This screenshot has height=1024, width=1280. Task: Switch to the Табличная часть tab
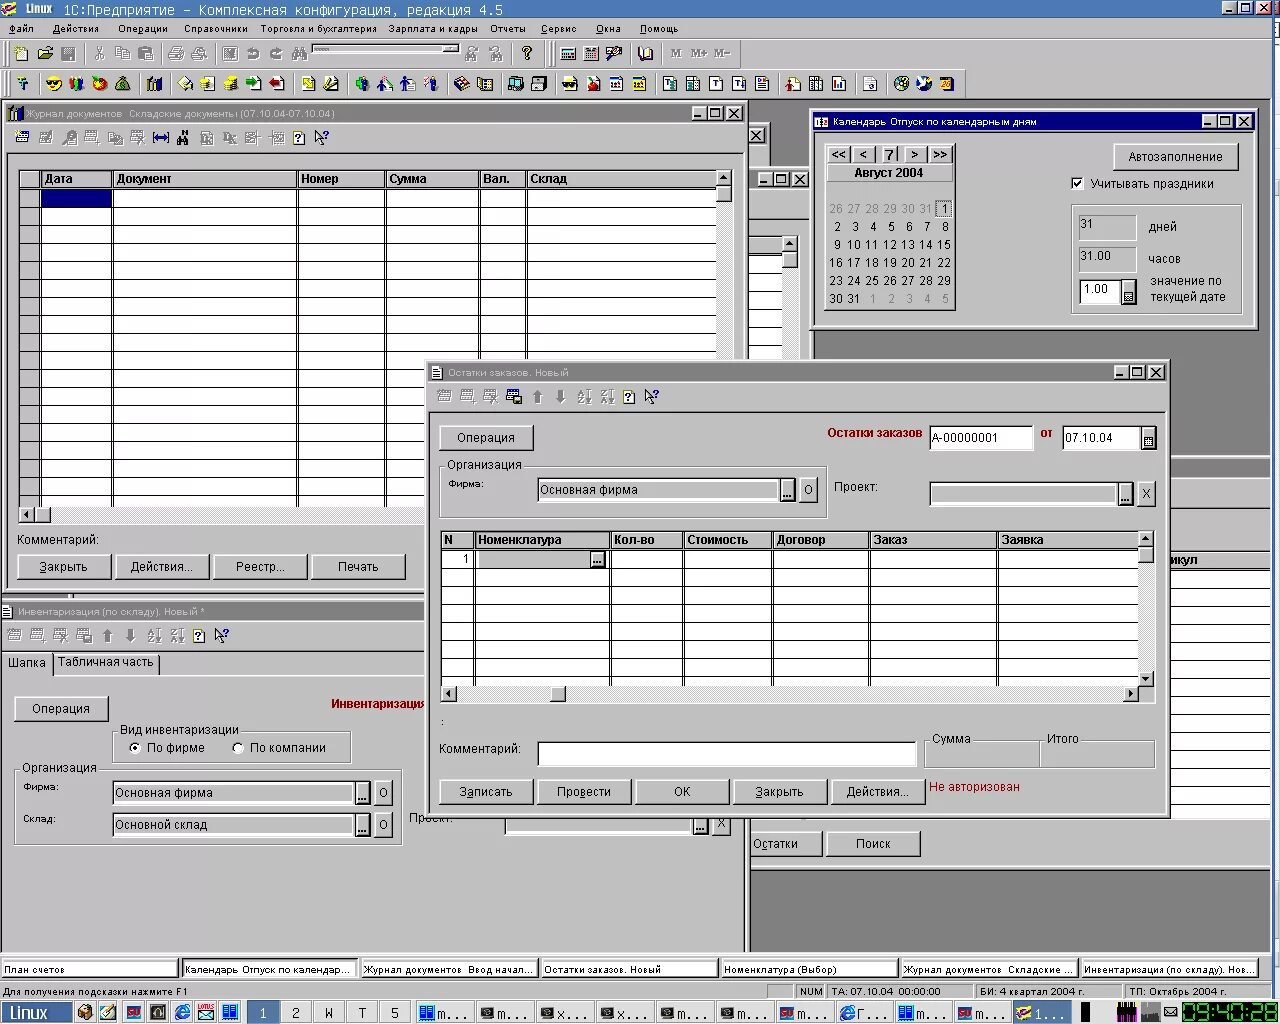click(105, 662)
